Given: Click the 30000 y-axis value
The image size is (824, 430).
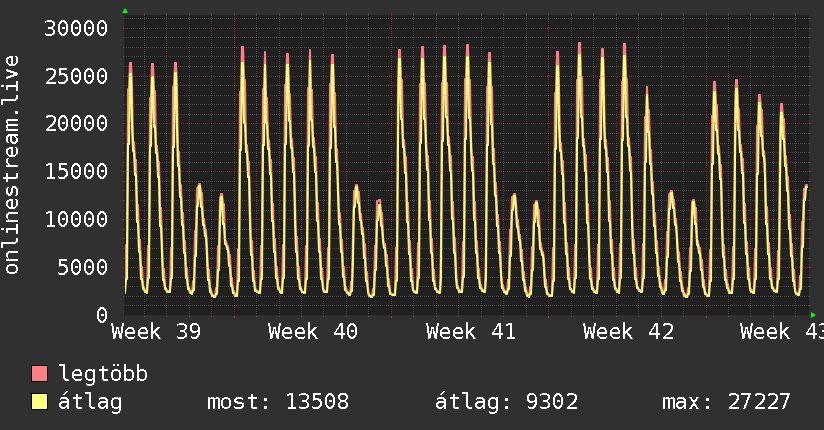Looking at the screenshot, I should pyautogui.click(x=76, y=28).
